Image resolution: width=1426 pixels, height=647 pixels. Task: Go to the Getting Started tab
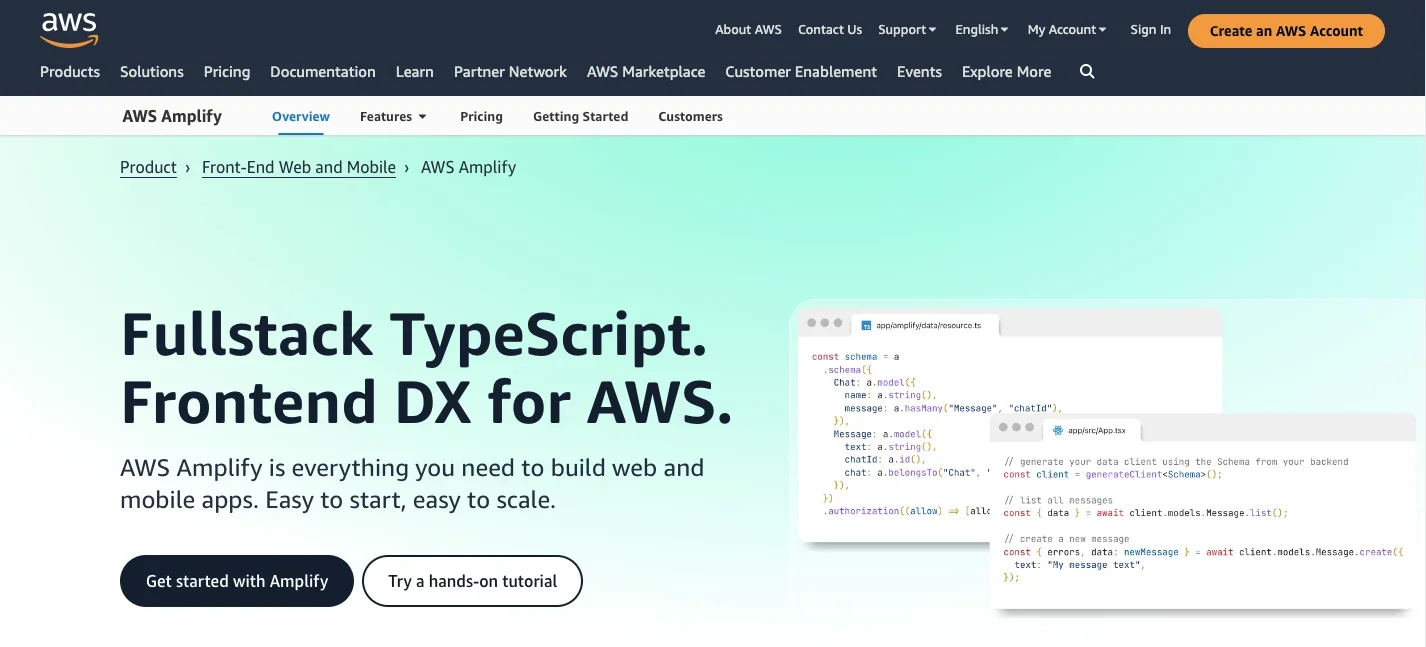tap(580, 117)
